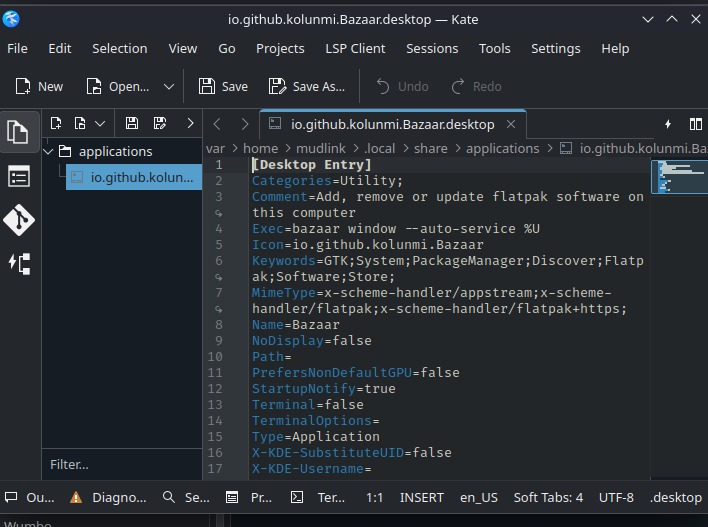Open the Projects list sidebar icon
This screenshot has width=708, height=527.
pyautogui.click(x=19, y=176)
